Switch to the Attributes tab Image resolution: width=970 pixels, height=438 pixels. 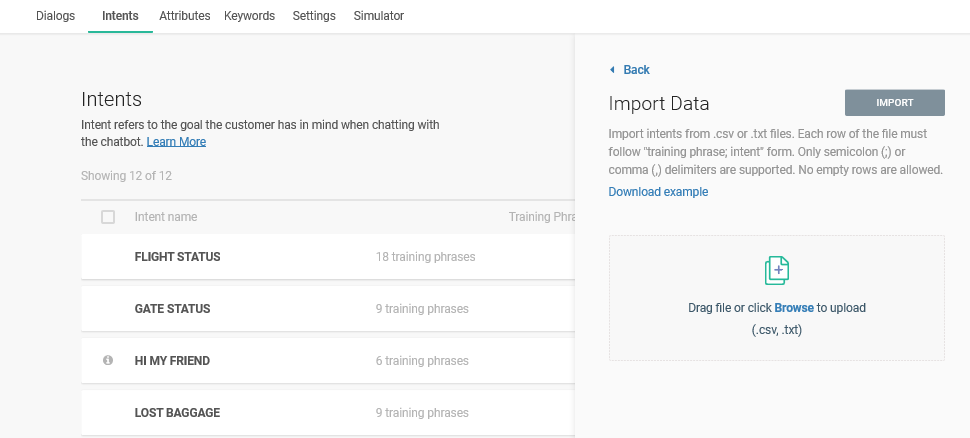click(184, 16)
